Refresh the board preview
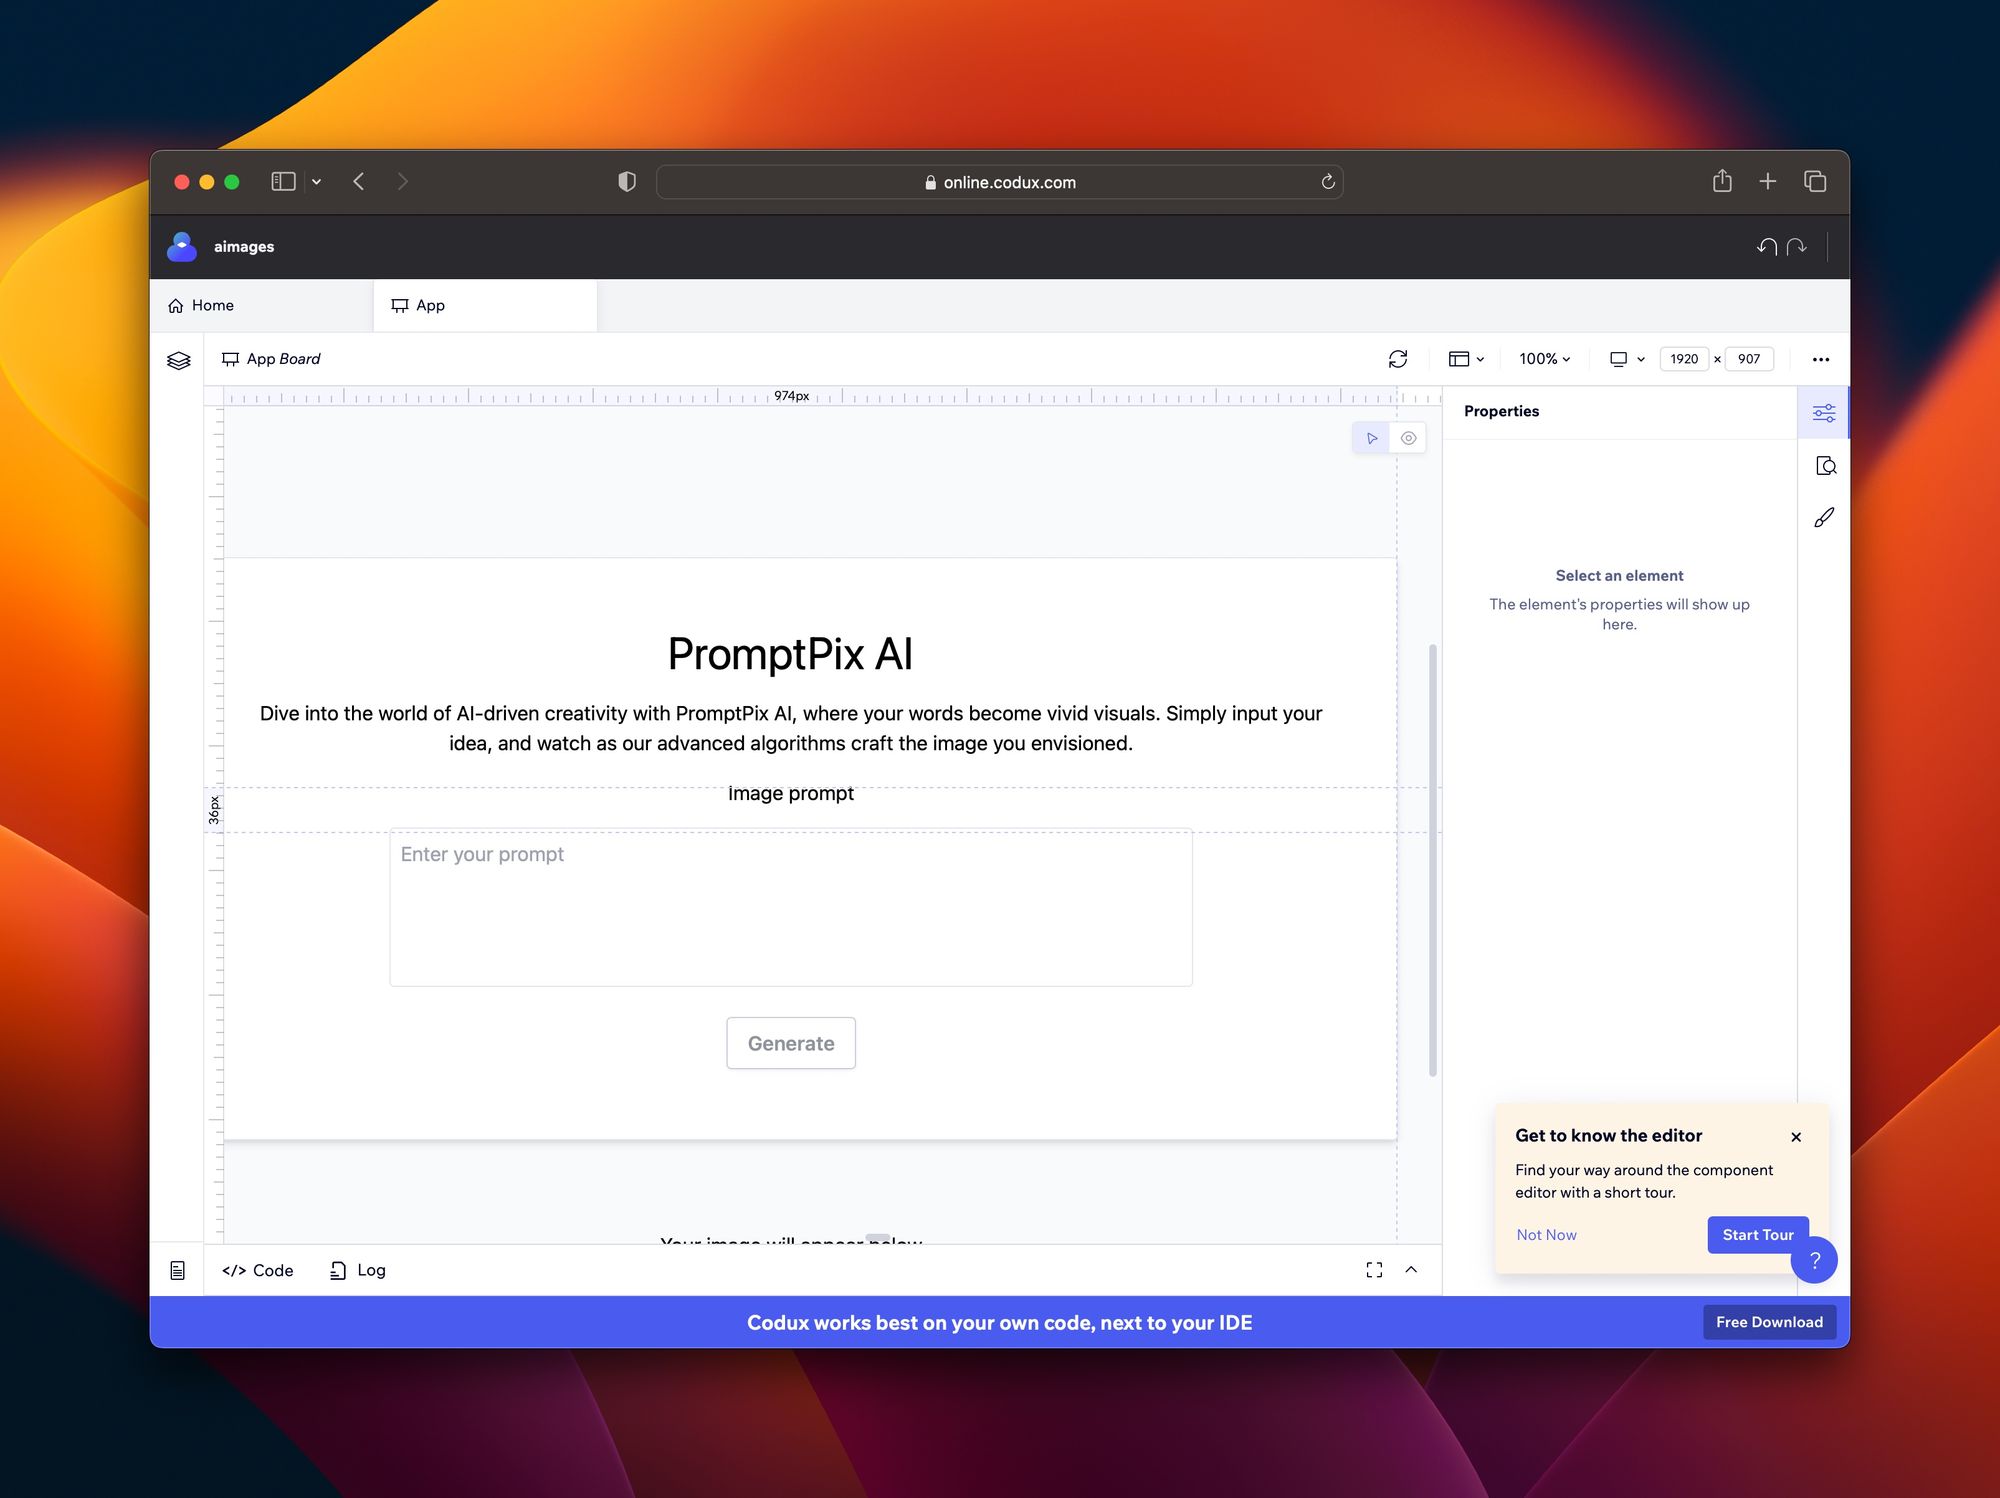The height and width of the screenshot is (1498, 2000). [x=1398, y=359]
